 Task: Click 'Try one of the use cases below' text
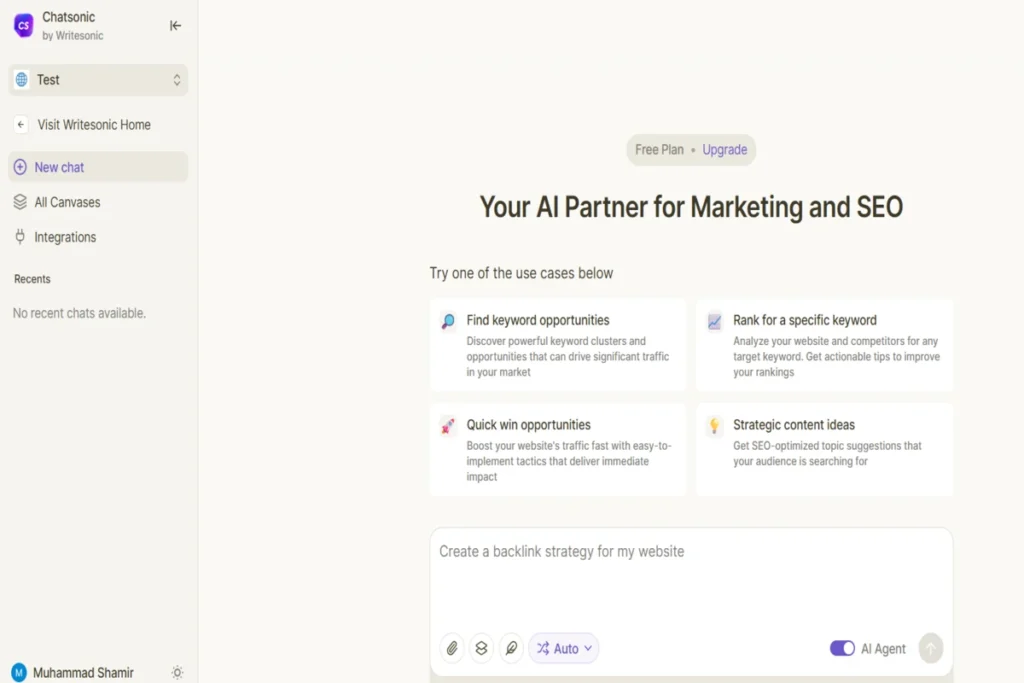point(521,273)
